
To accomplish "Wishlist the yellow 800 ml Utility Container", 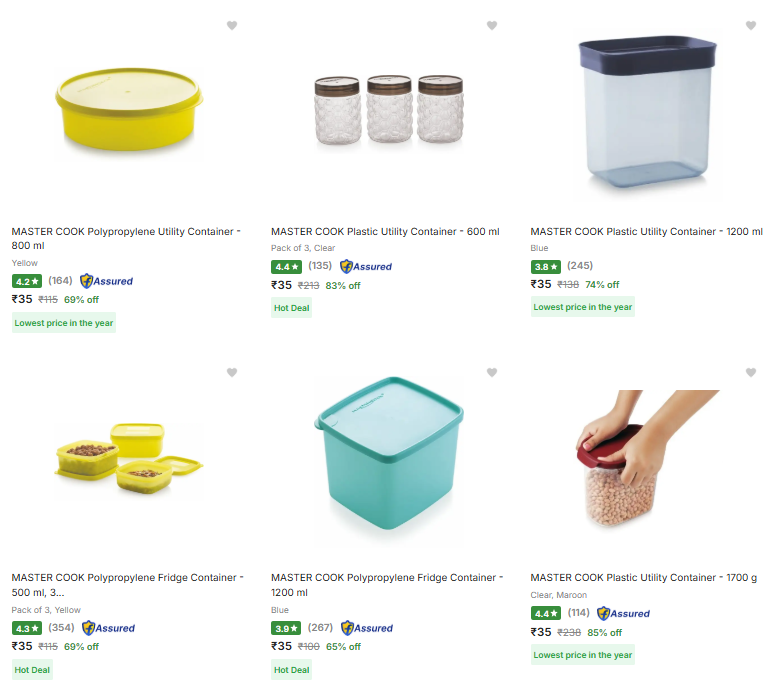I will click(x=232, y=26).
